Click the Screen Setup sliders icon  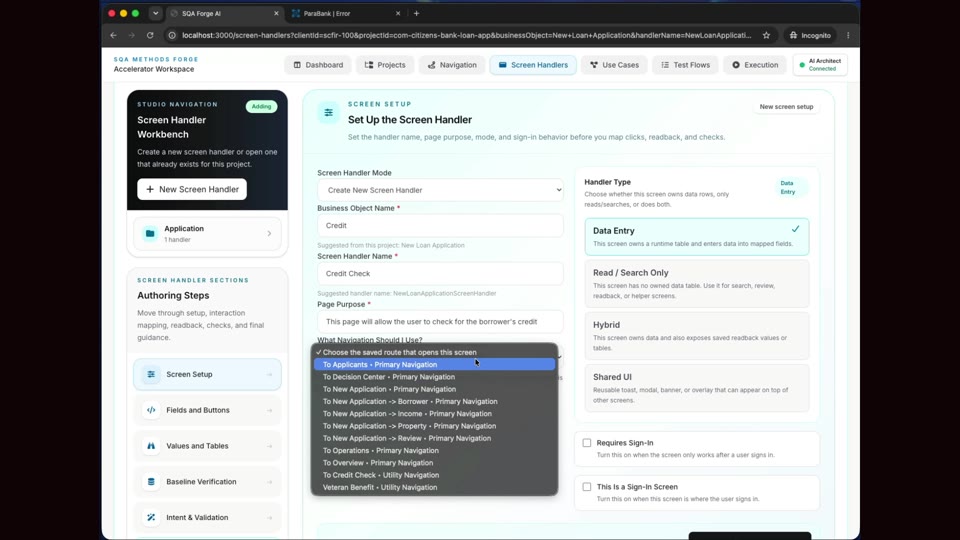[x=151, y=374]
